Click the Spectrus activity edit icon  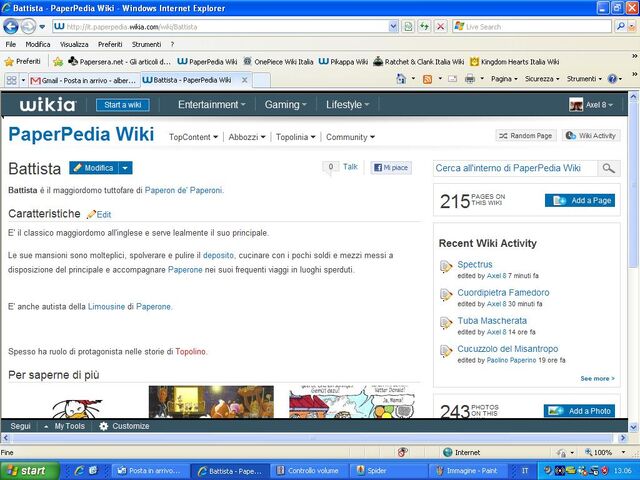click(446, 267)
